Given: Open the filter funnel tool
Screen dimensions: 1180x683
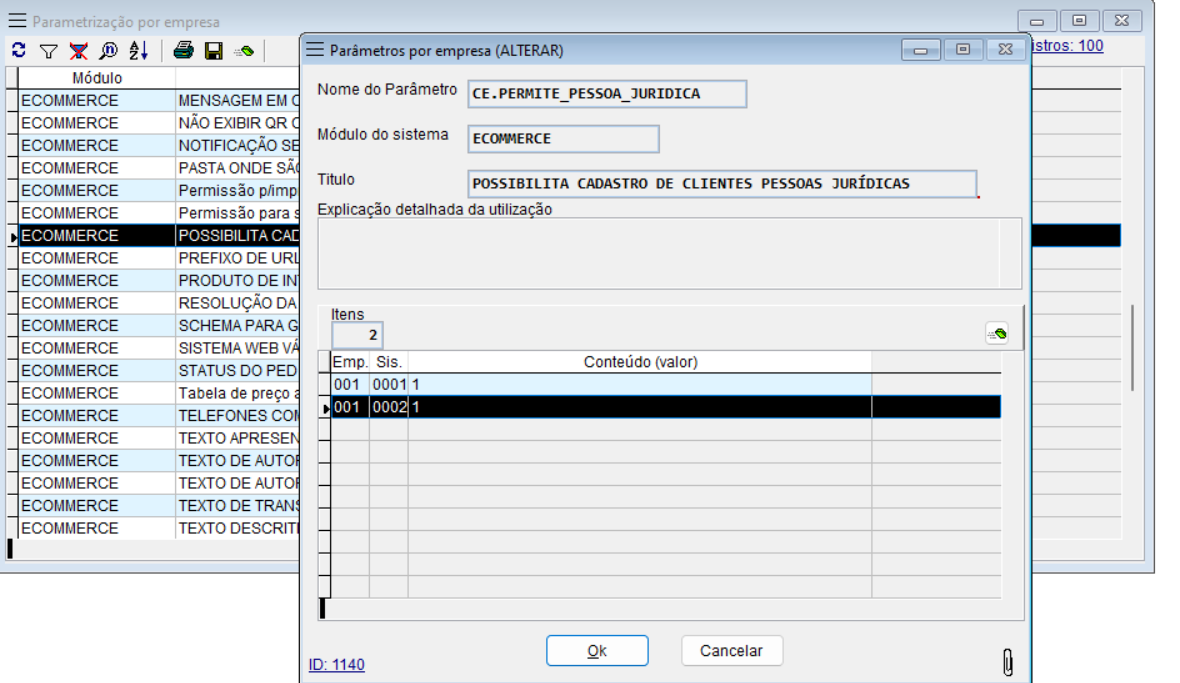Looking at the screenshot, I should [x=48, y=50].
